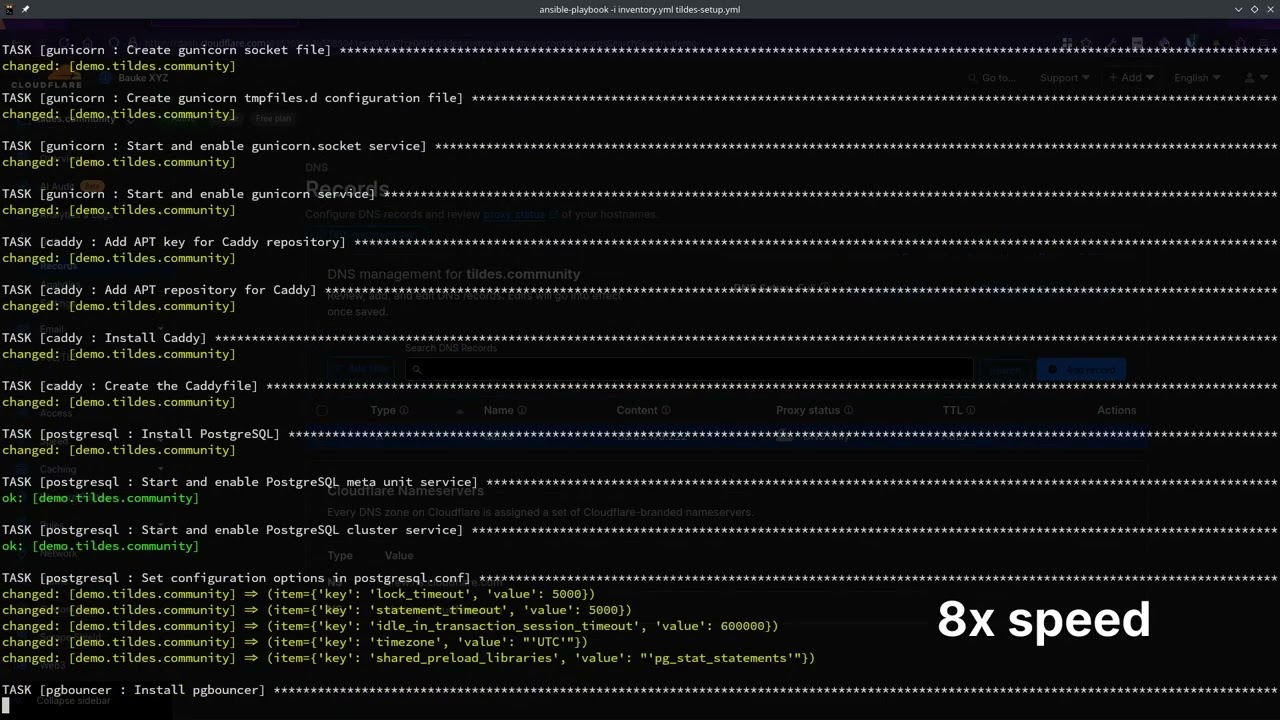Click the Name column info icon on Cloudflare page
Screen dimensions: 1280x720
tap(522, 410)
